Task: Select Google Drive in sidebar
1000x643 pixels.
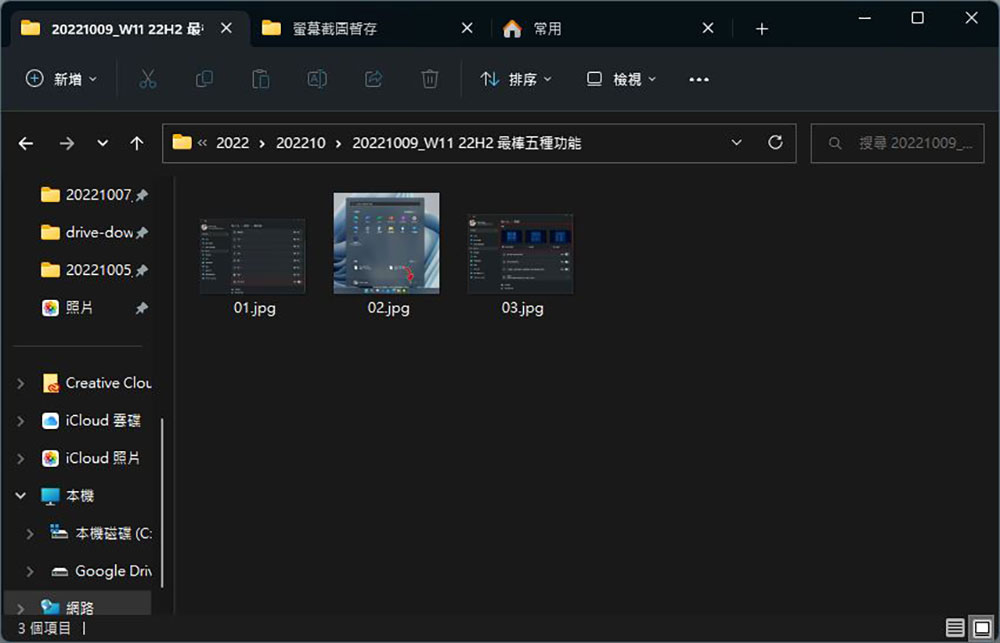Action: [101, 571]
